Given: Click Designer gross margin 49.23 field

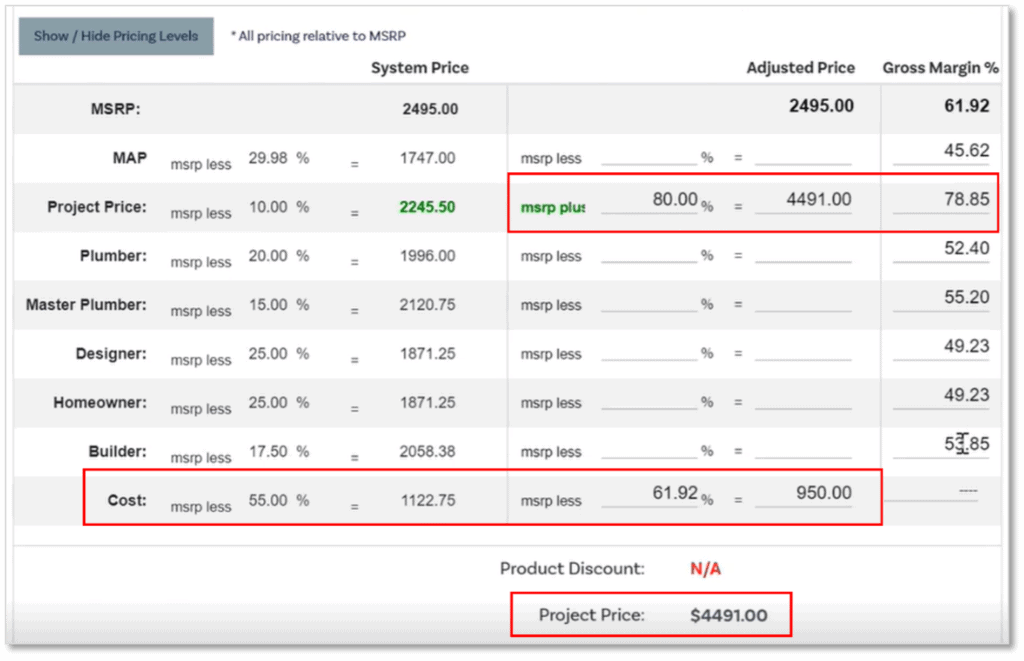Looking at the screenshot, I should (x=941, y=347).
